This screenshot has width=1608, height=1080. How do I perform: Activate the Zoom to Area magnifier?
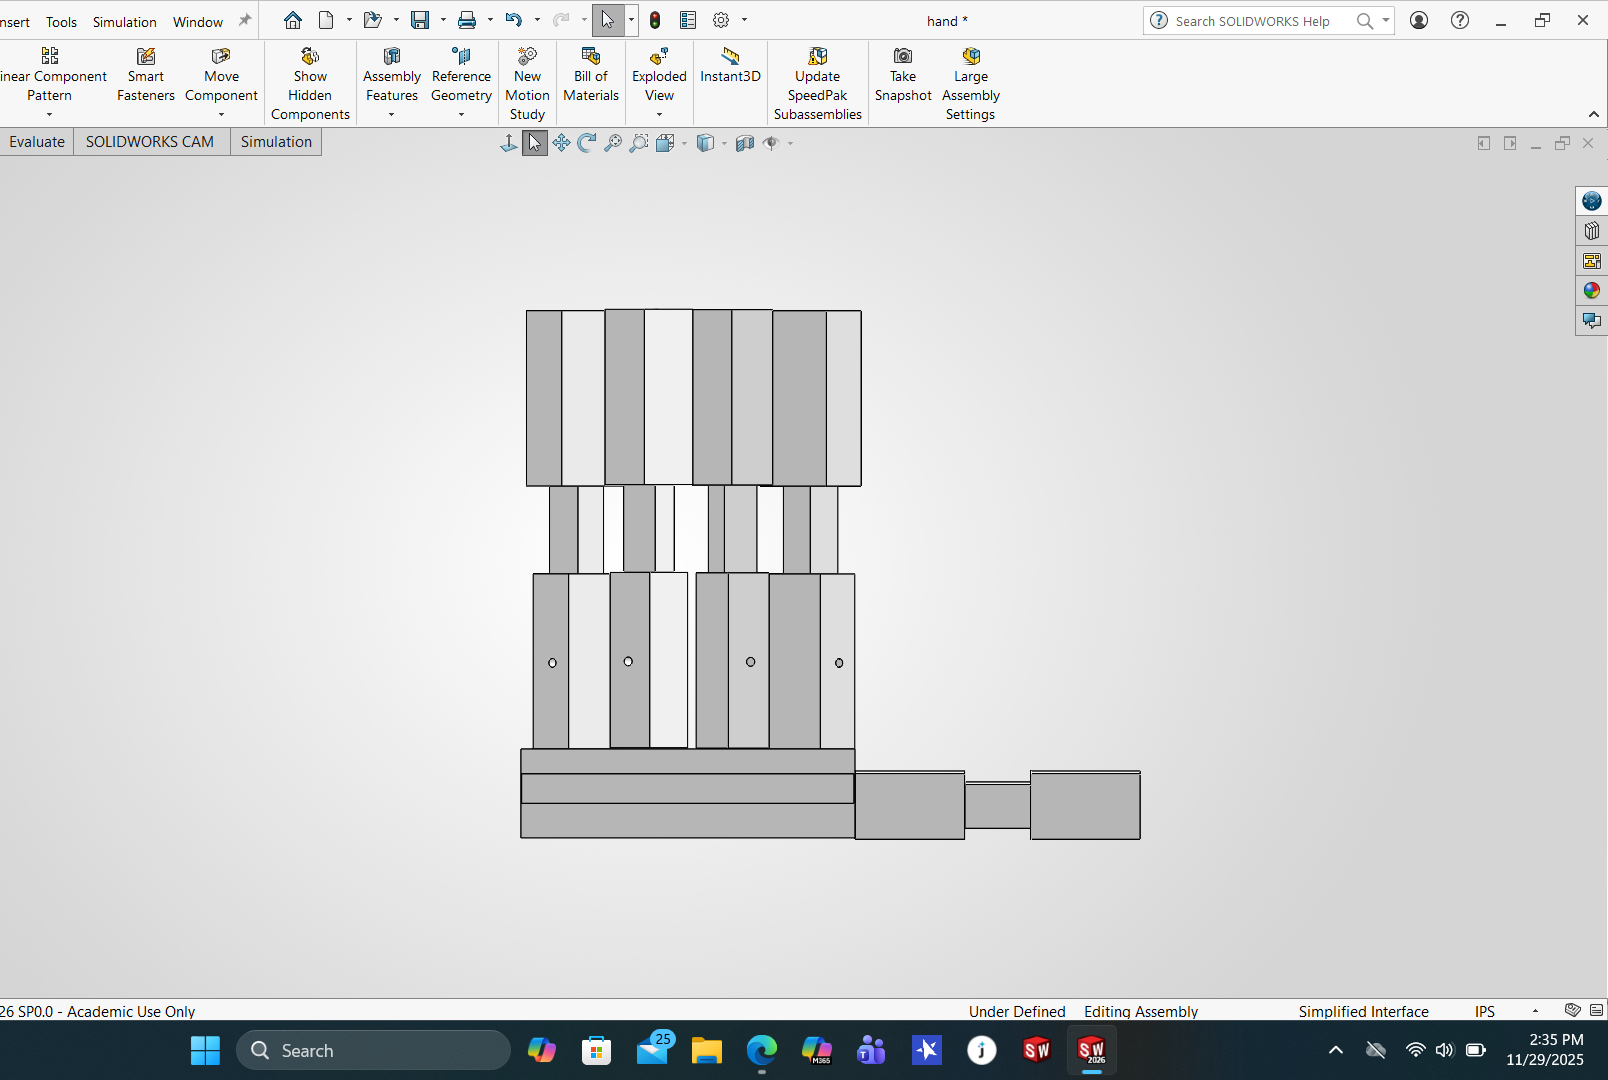638,143
